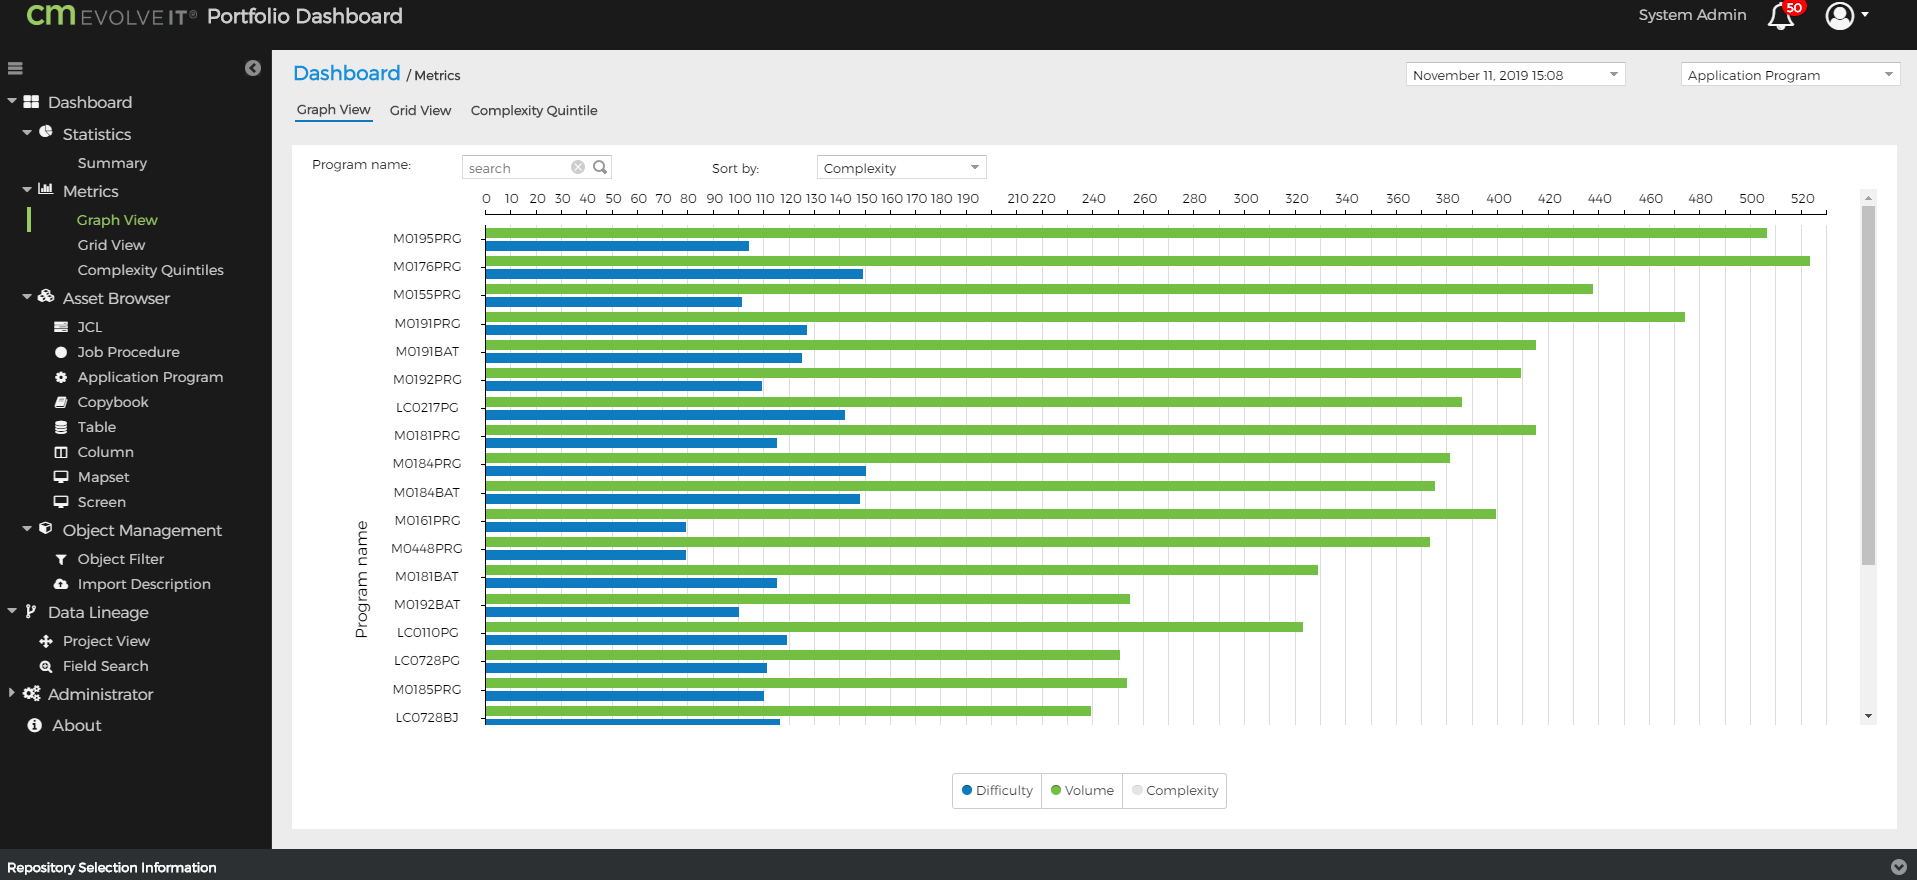Click the Screen monitor icon

tap(61, 502)
